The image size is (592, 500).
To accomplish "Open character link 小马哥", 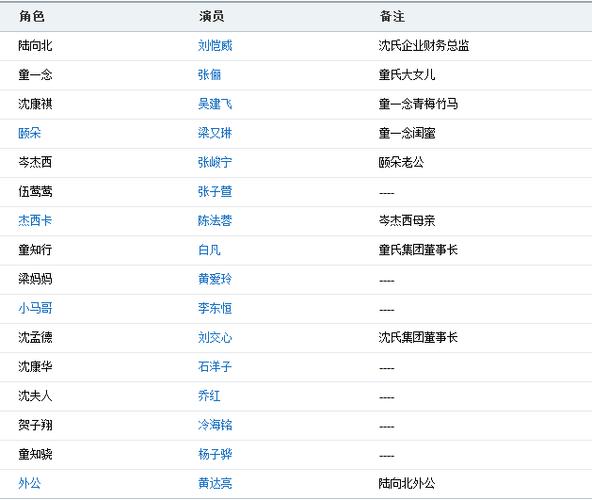I will 35,308.
